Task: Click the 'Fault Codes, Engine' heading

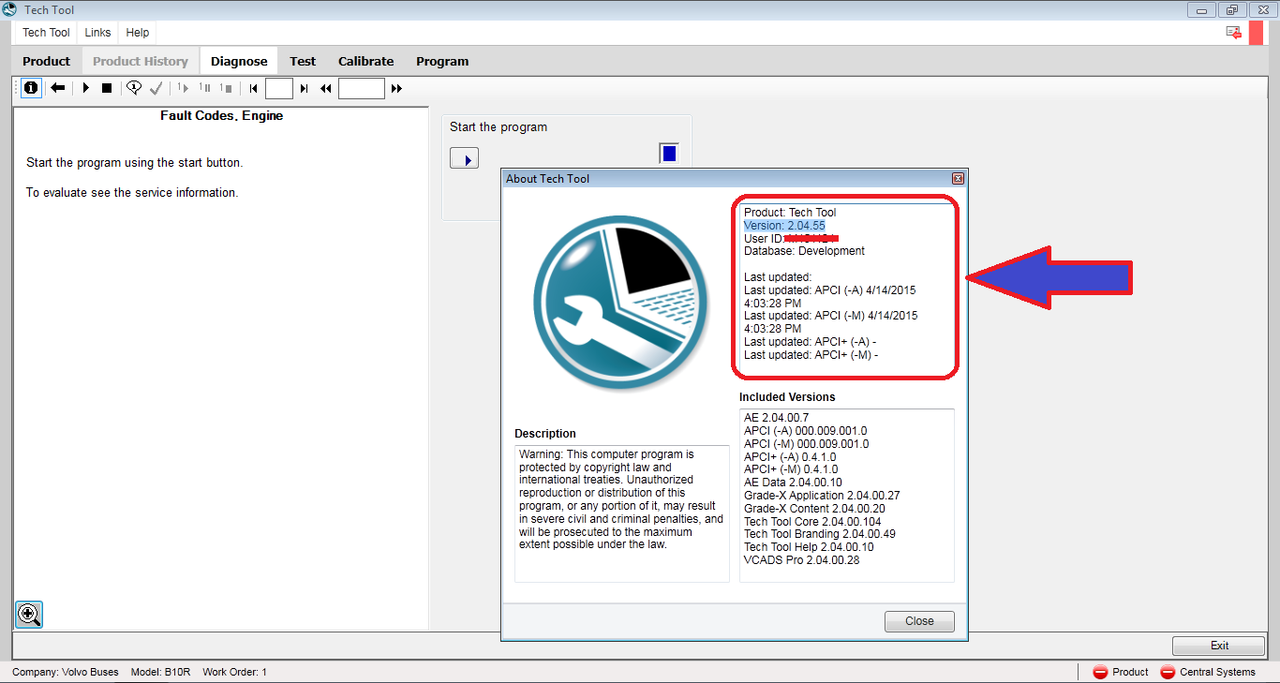Action: (x=222, y=116)
